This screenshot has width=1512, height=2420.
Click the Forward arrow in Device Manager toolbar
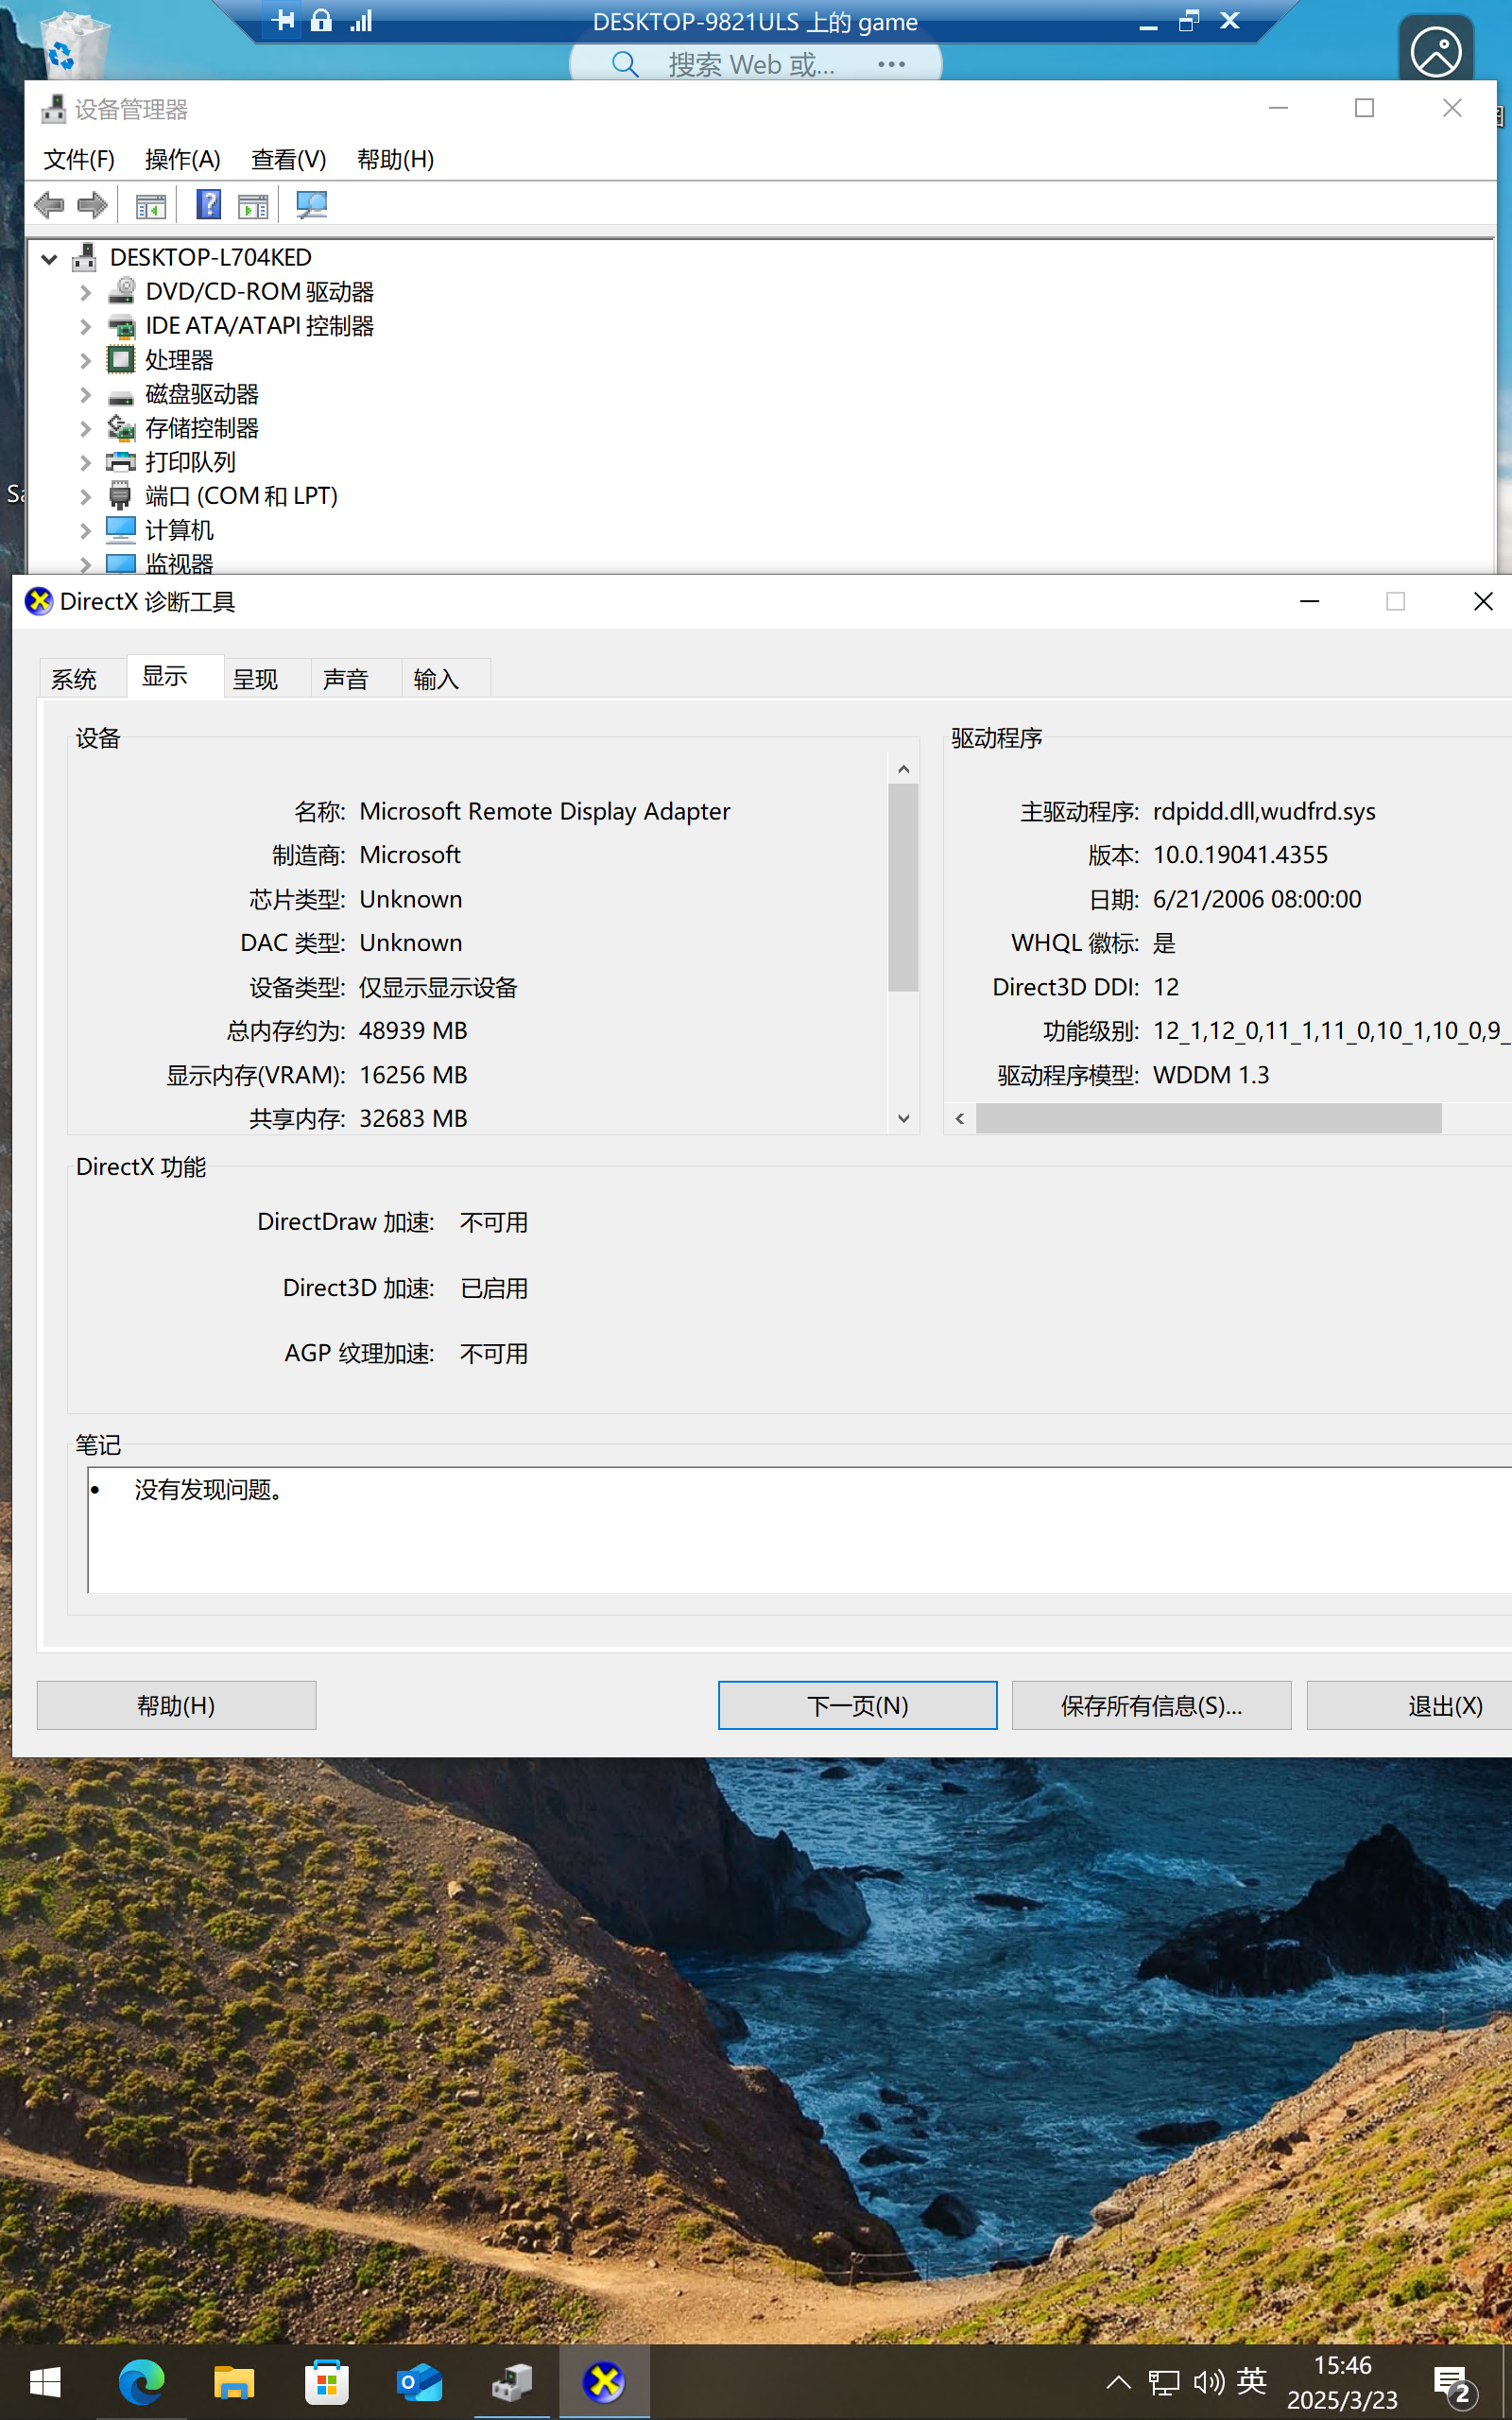click(92, 205)
